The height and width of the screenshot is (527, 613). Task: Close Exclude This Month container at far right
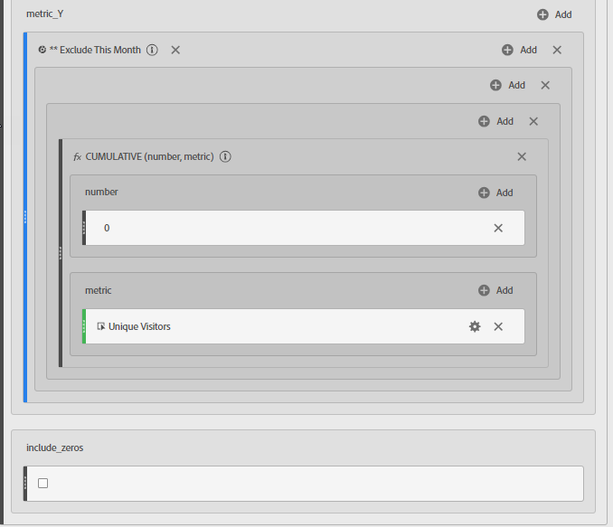coord(557,50)
